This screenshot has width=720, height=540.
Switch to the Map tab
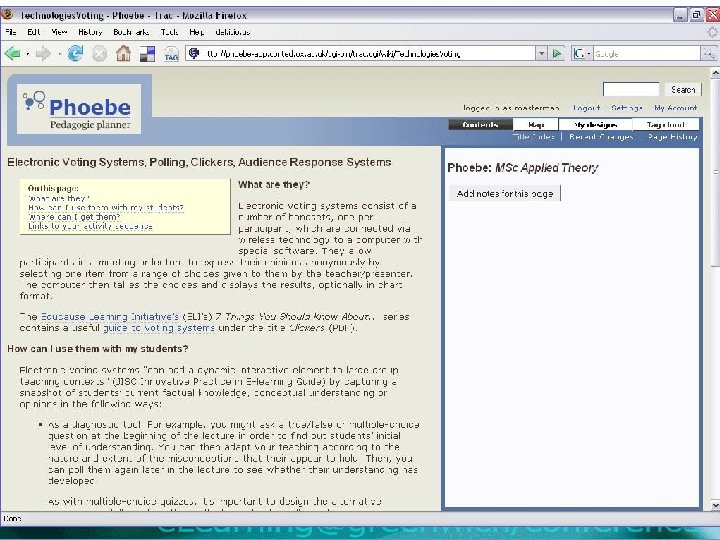pos(536,124)
